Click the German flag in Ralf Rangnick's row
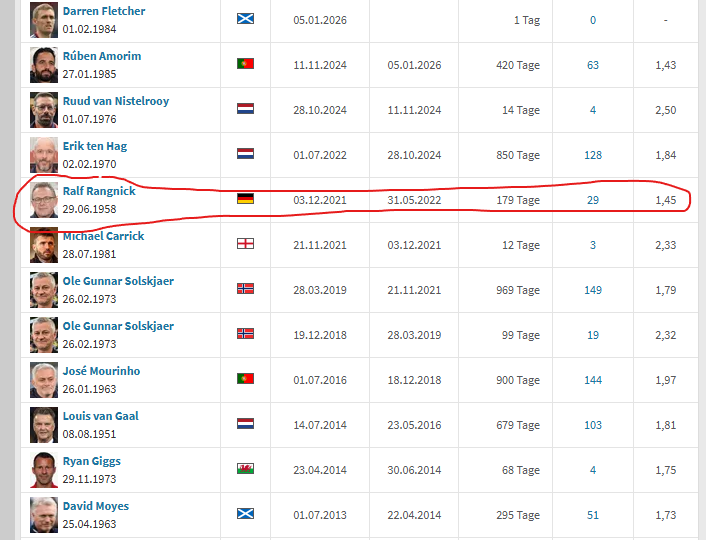 245,199
